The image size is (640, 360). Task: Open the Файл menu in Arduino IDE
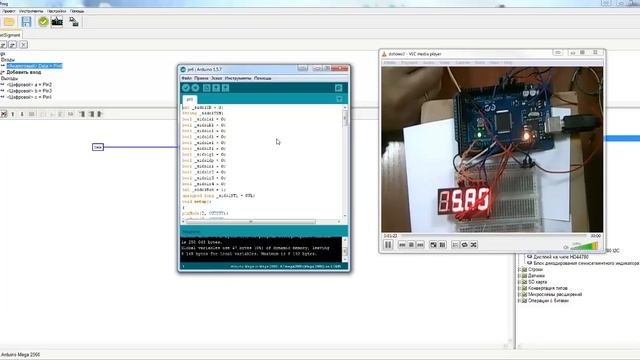point(187,78)
